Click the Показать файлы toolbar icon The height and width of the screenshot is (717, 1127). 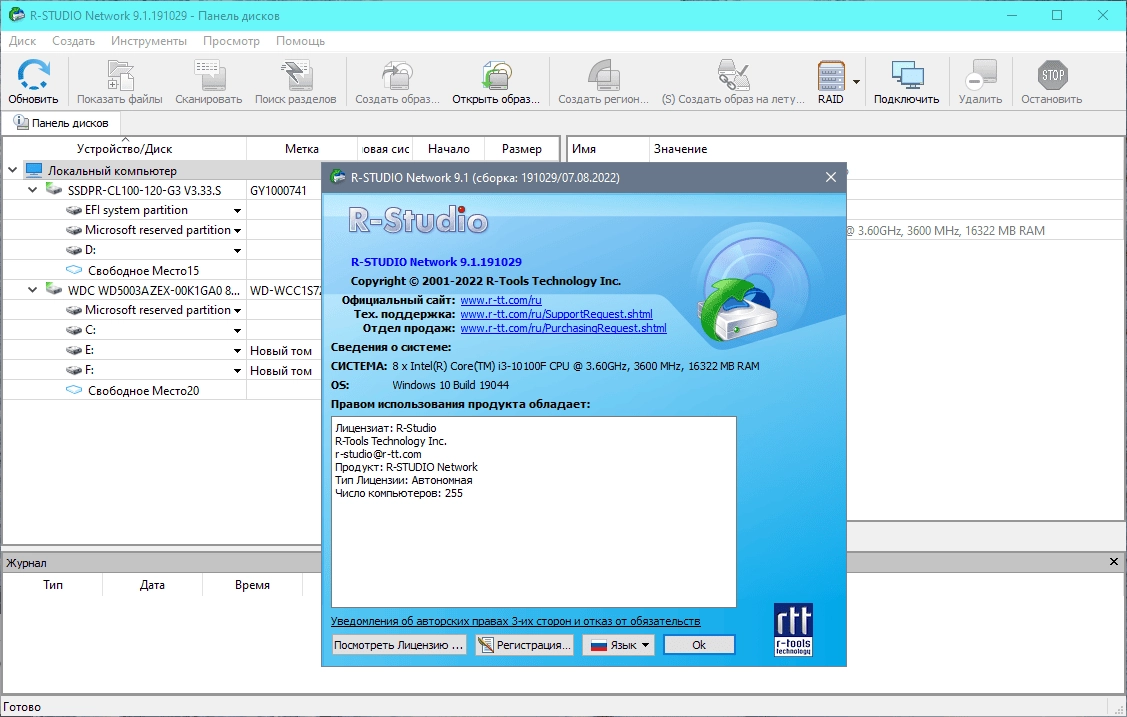point(120,75)
